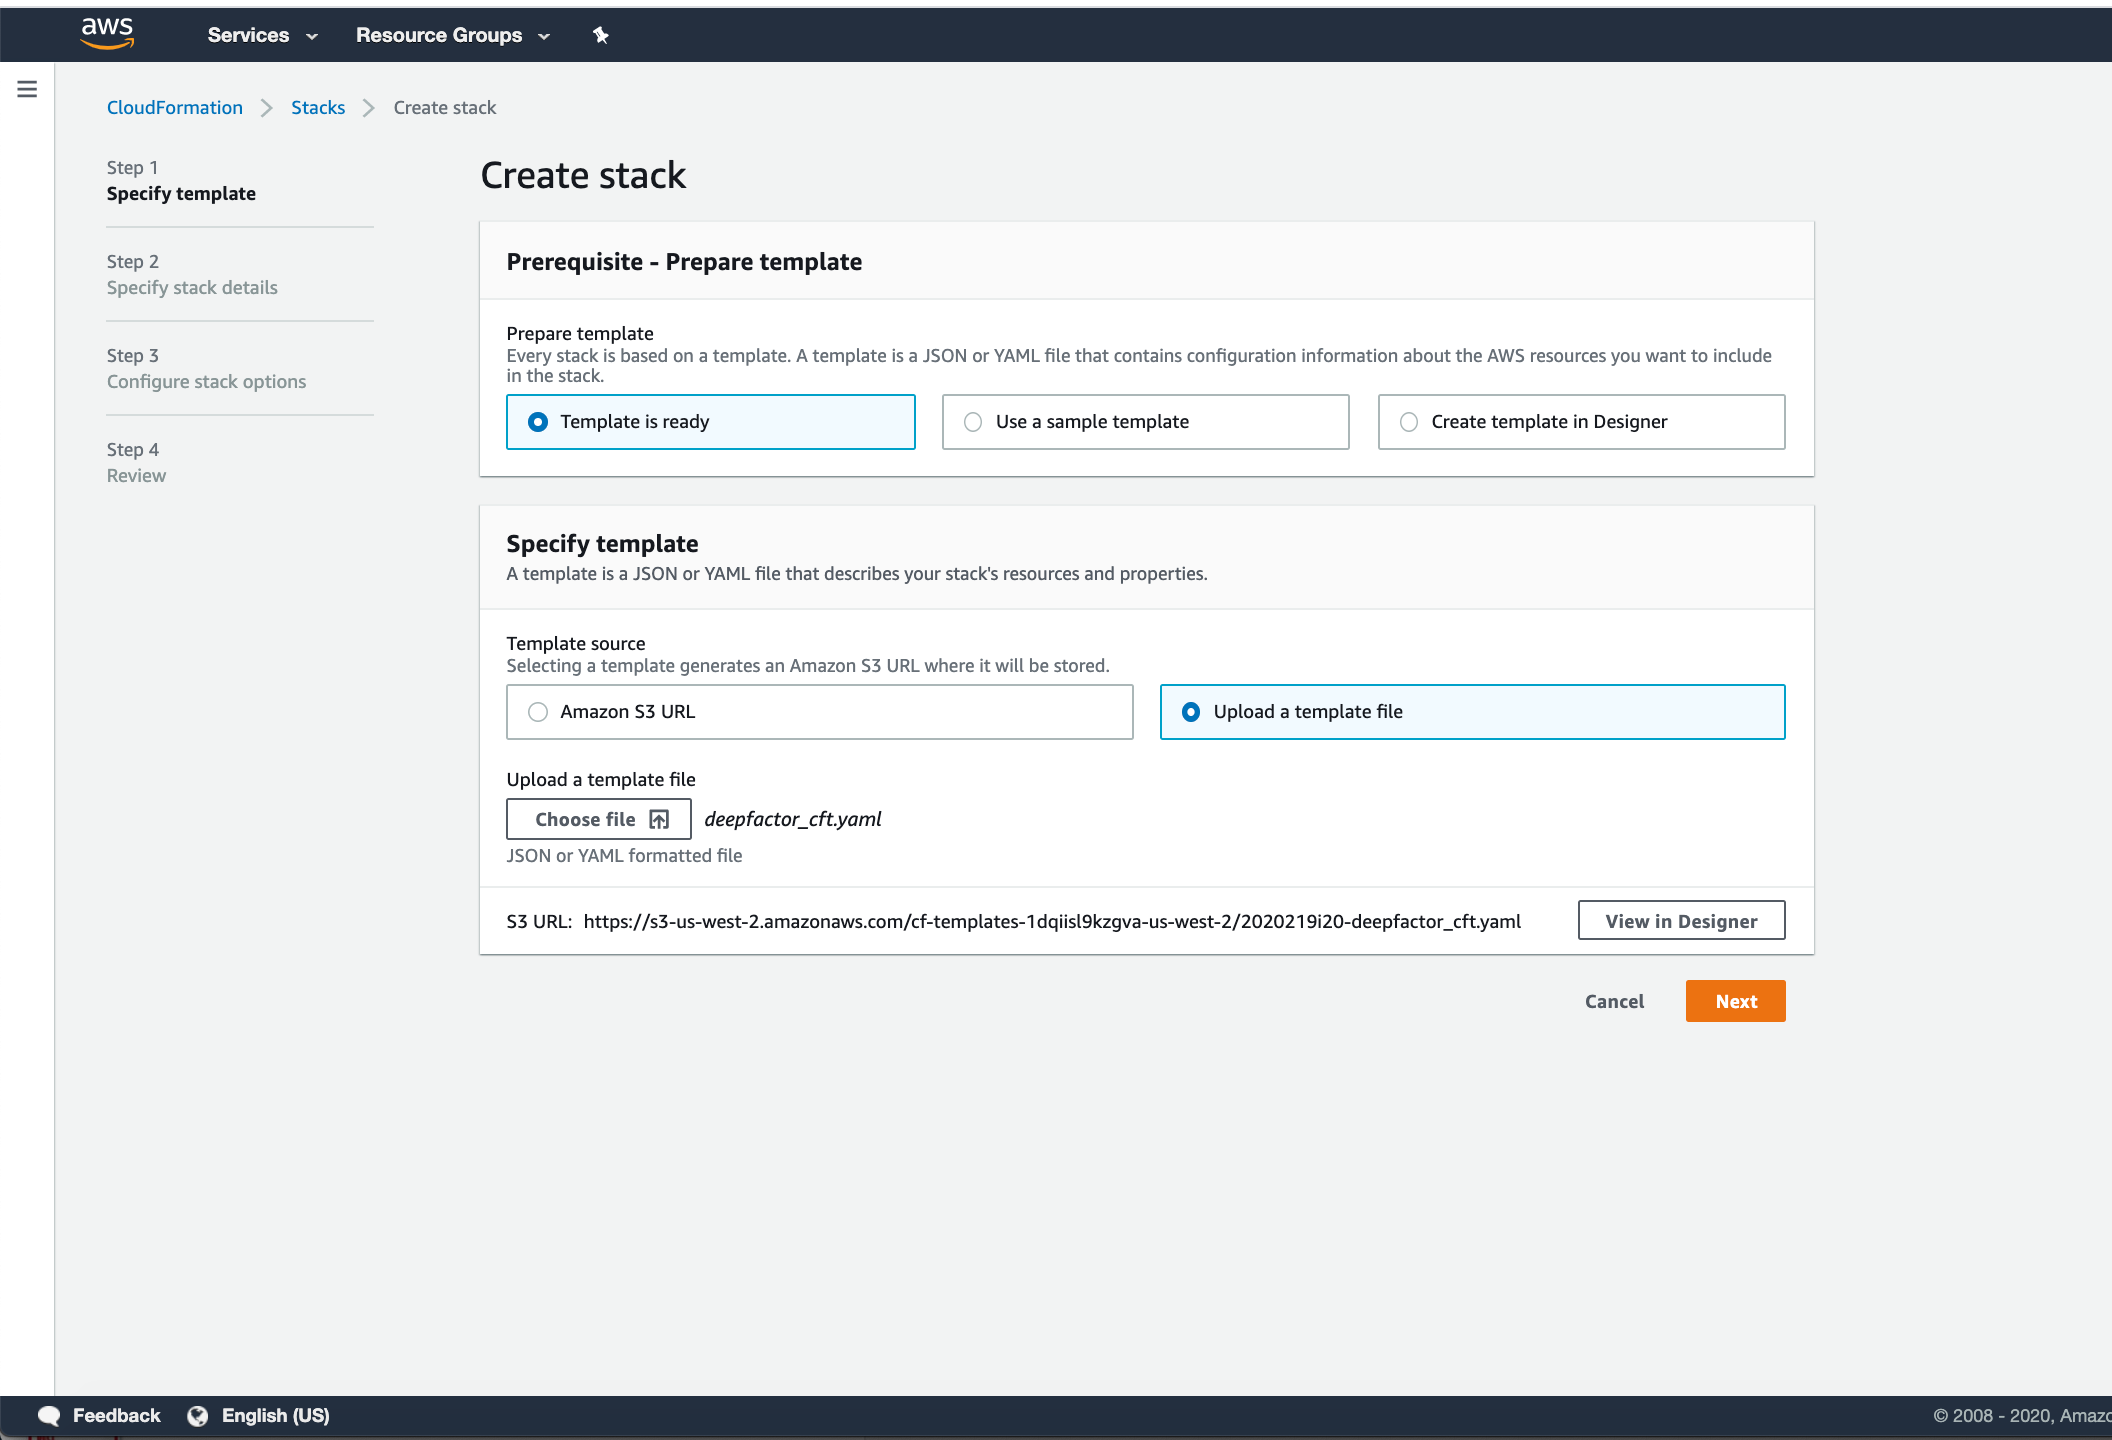Click the Feedback speech bubble icon

(x=49, y=1415)
